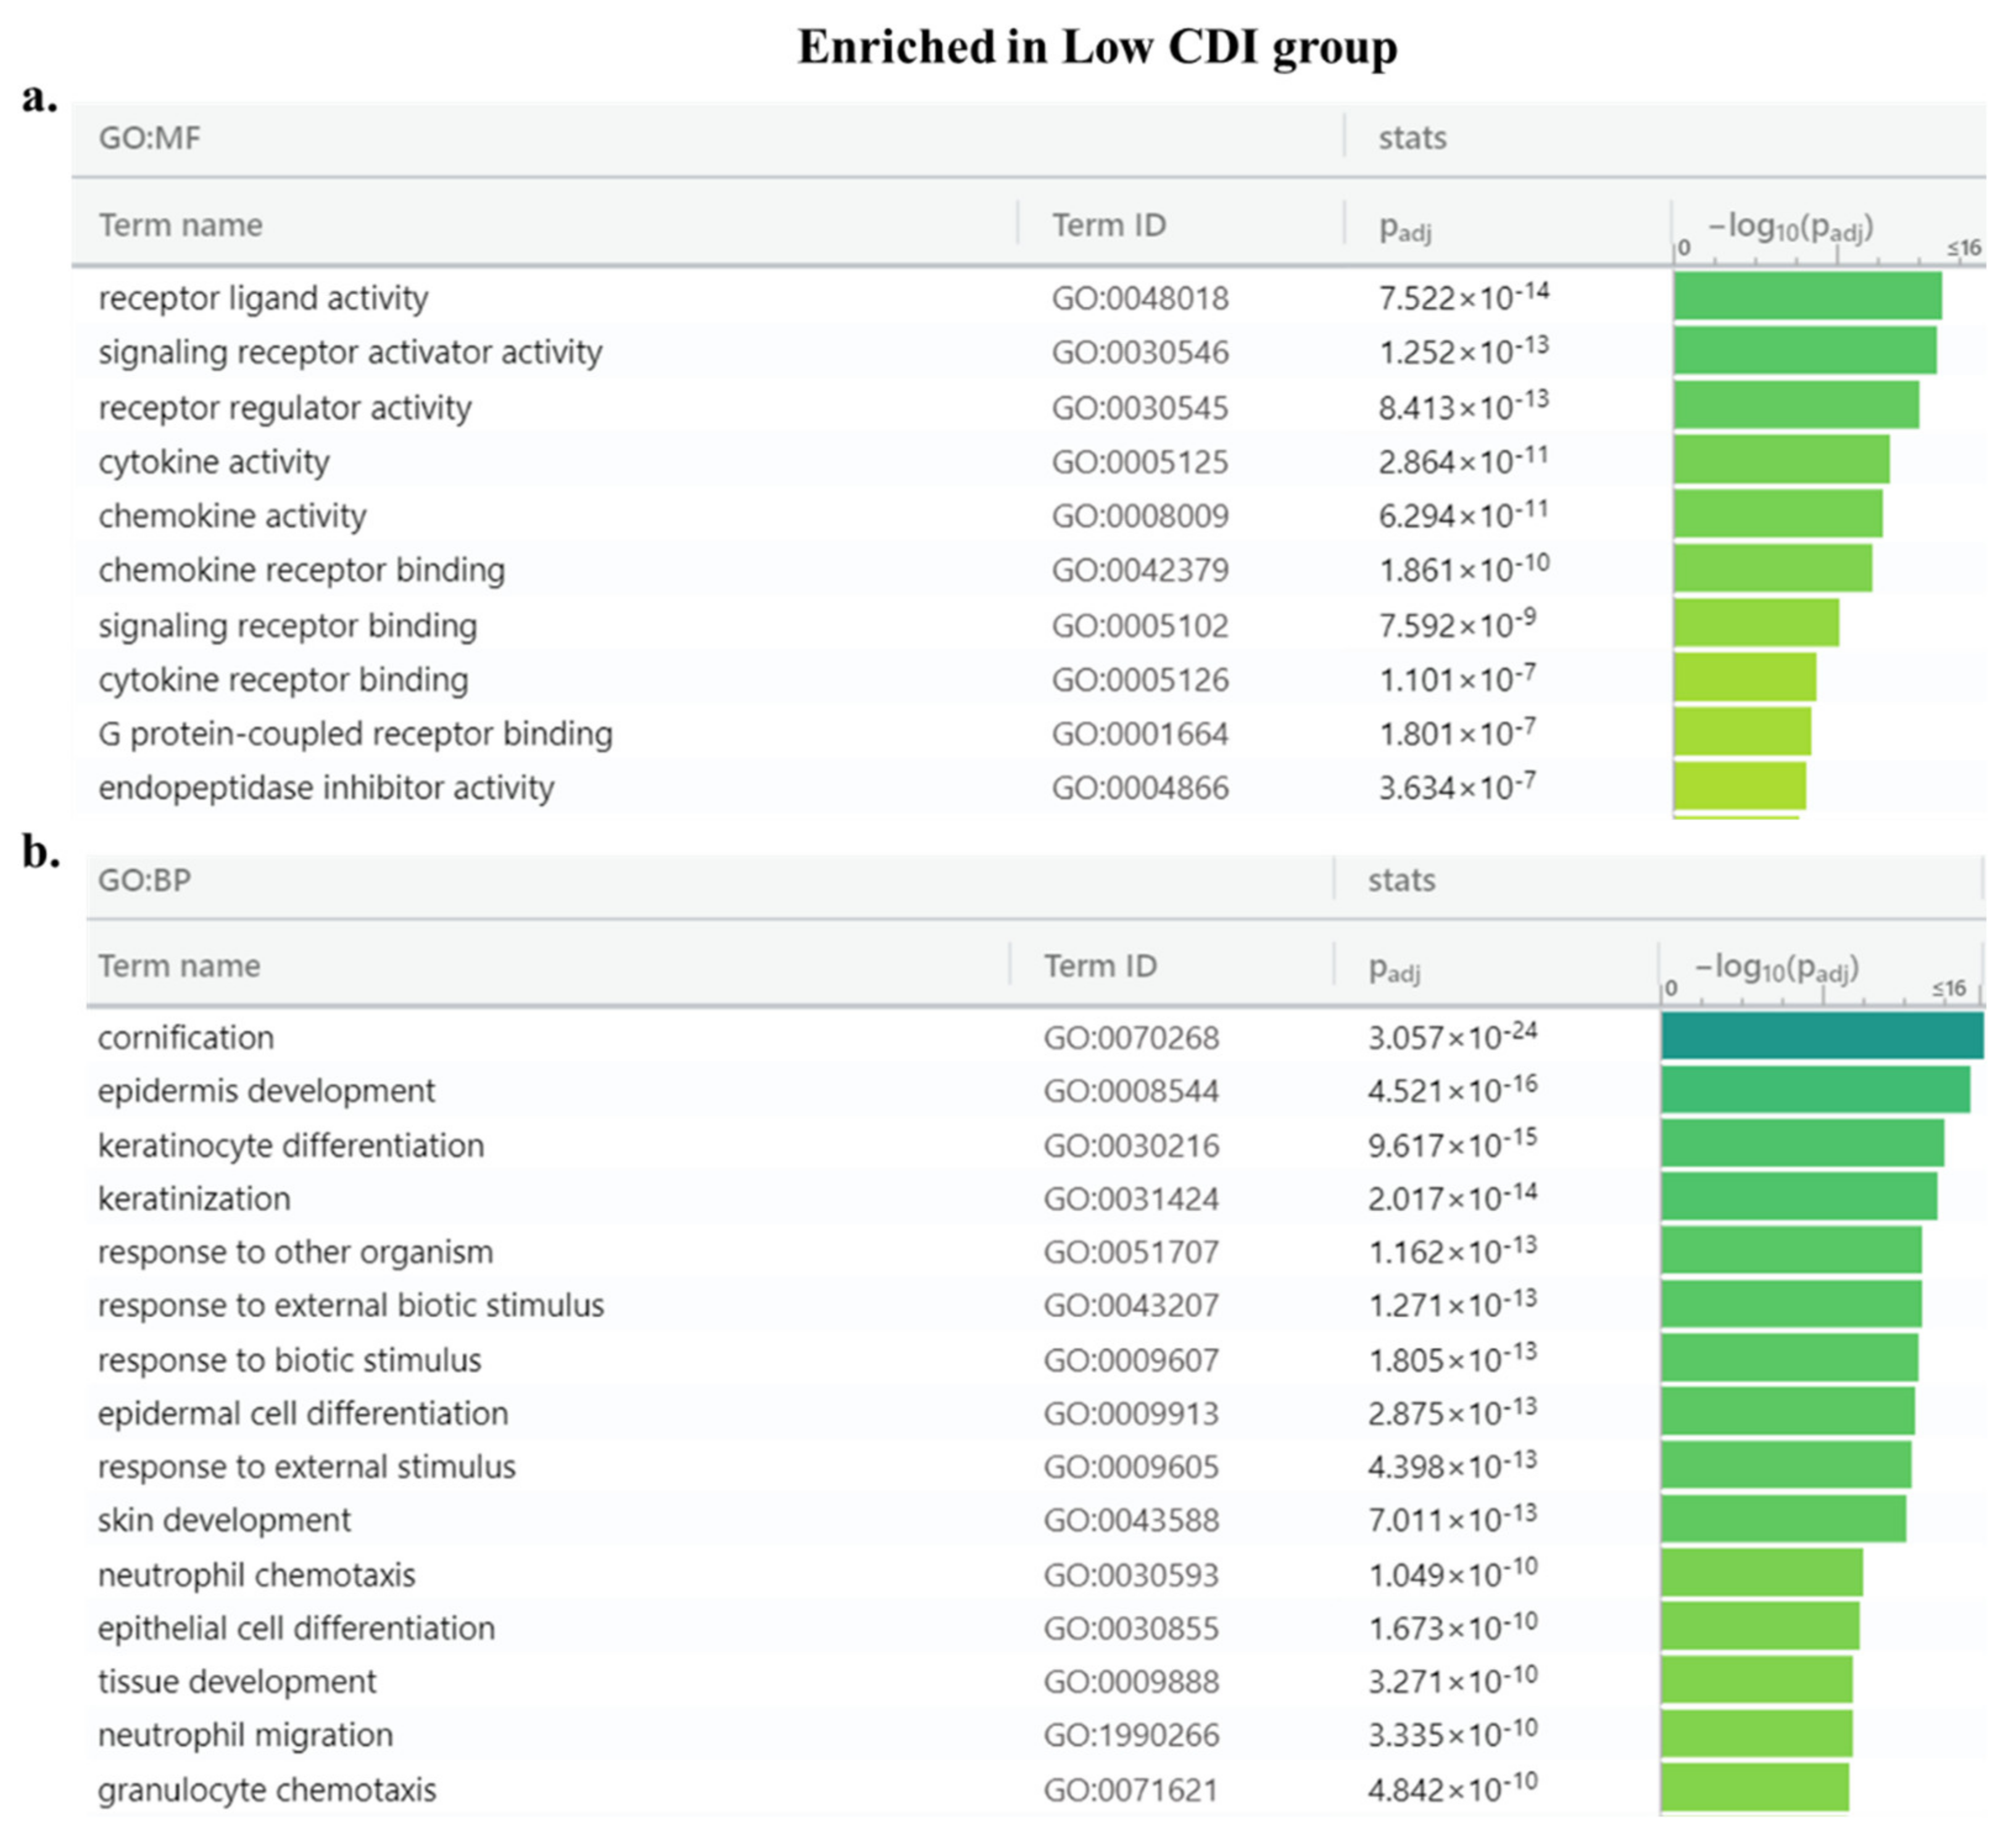Select the chemokine receptor binding term

[301, 570]
